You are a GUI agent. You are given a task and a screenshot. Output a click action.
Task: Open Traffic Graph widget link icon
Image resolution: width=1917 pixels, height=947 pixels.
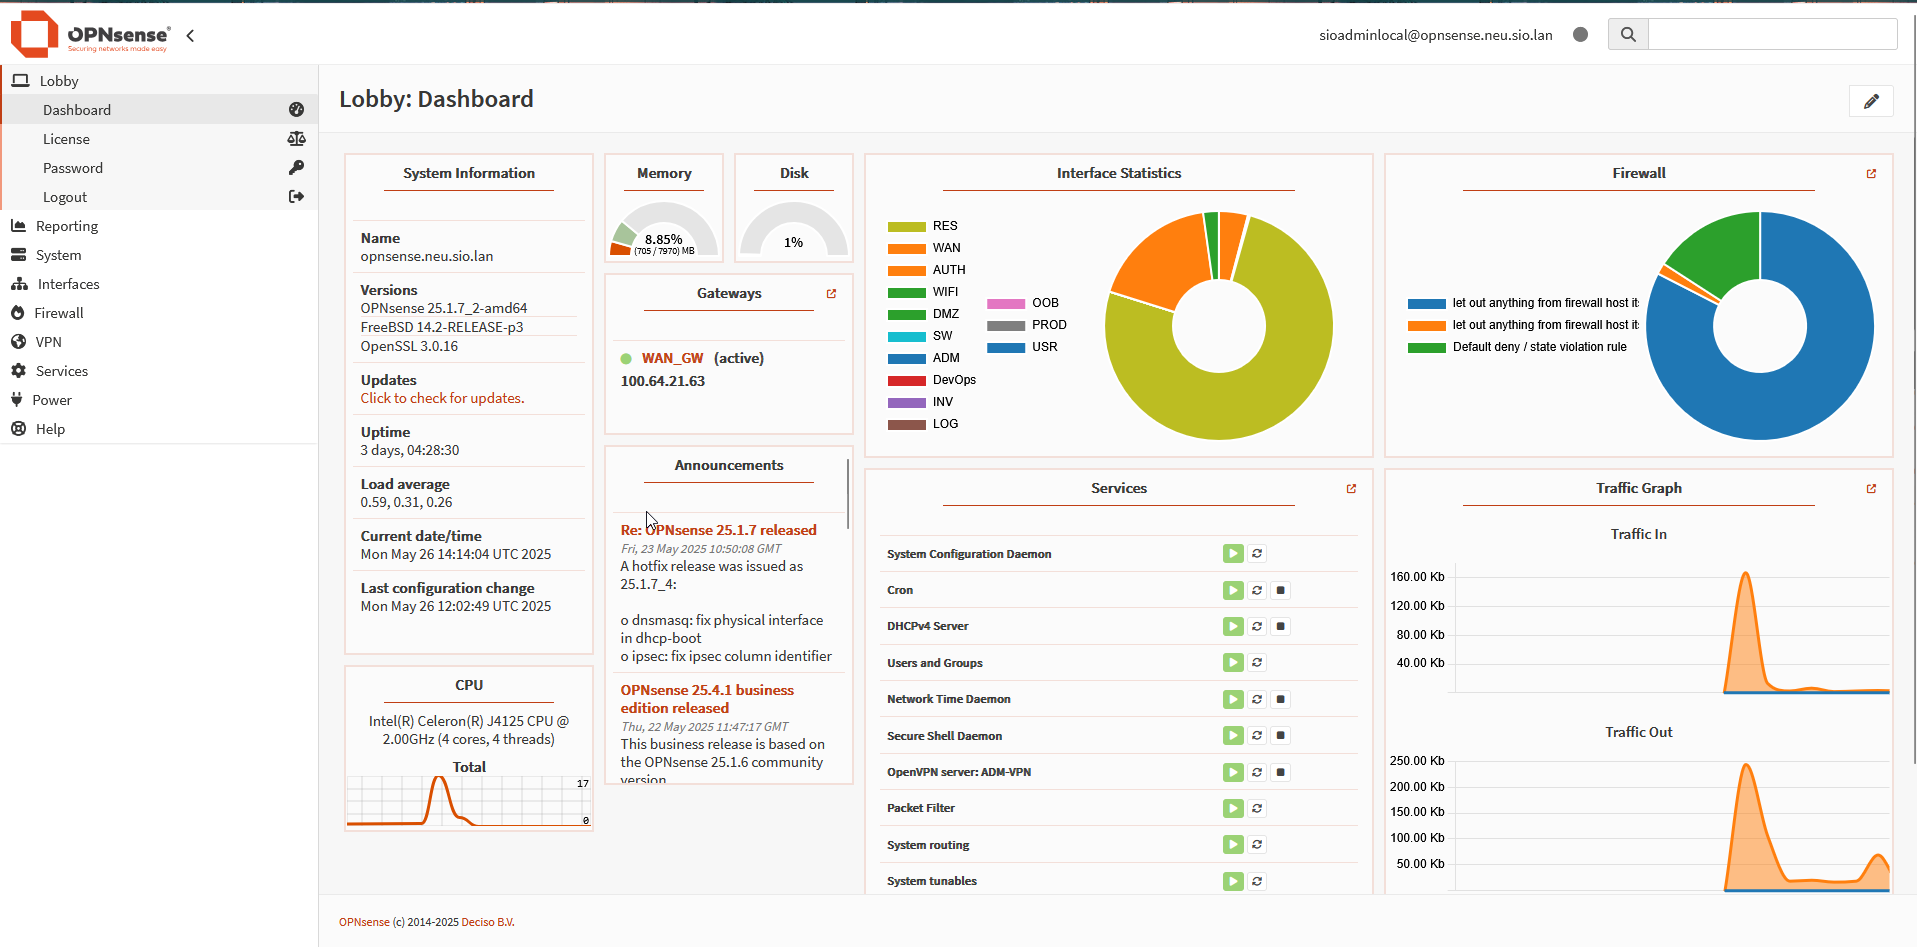coord(1871,489)
